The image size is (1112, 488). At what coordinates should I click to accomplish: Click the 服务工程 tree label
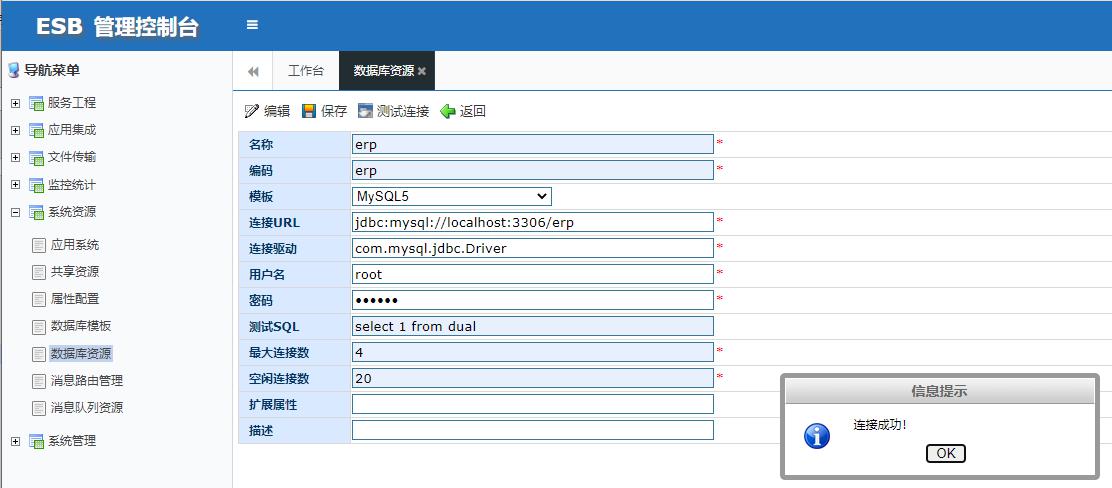click(x=72, y=104)
